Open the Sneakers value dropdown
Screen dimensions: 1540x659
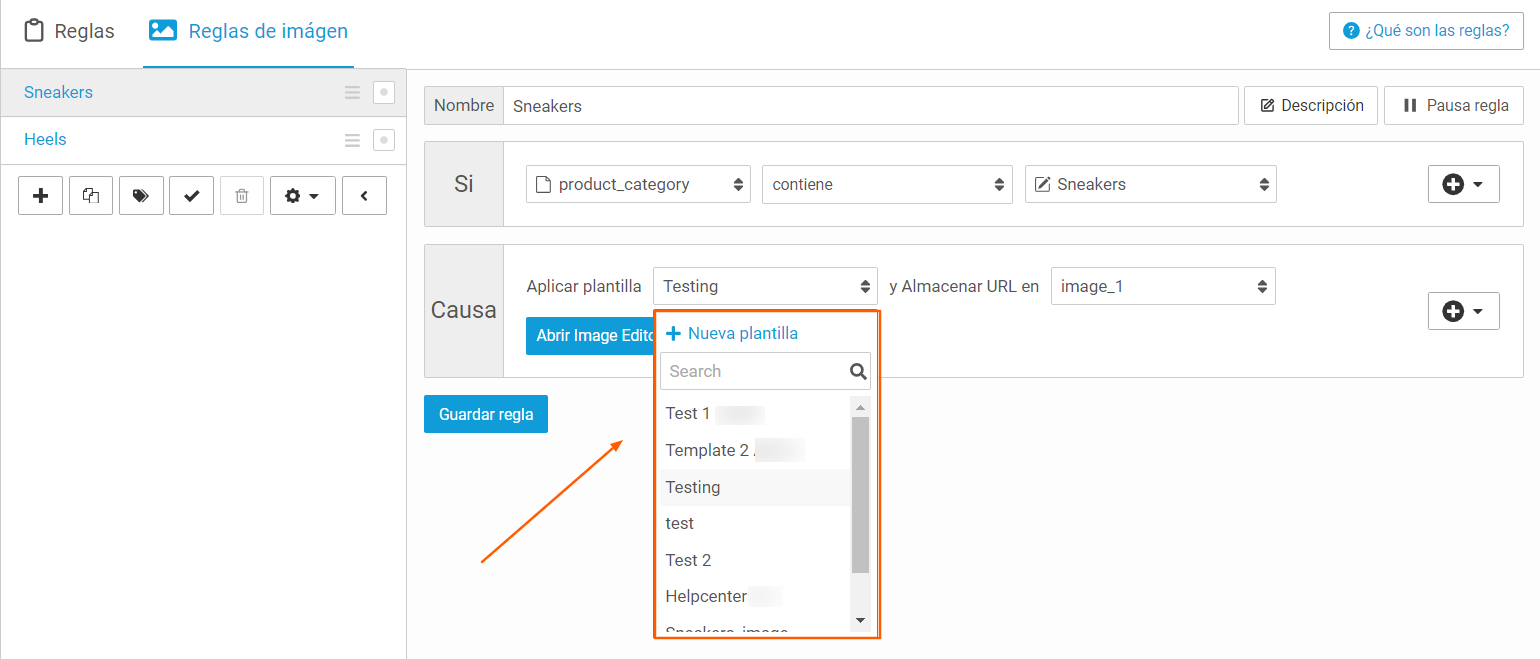1150,184
